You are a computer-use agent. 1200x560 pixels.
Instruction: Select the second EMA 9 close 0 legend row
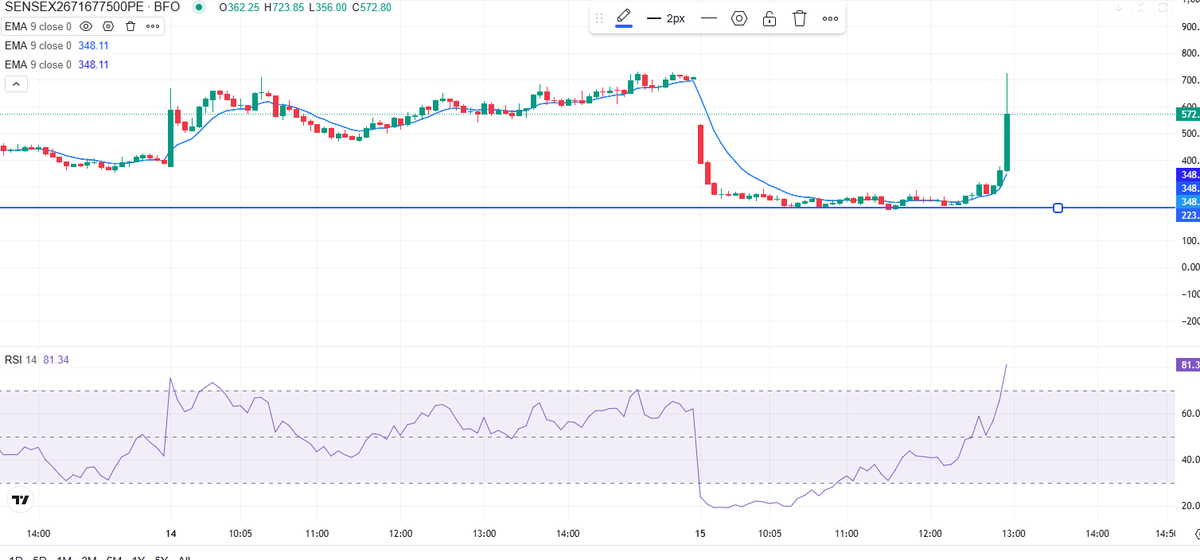[57, 45]
